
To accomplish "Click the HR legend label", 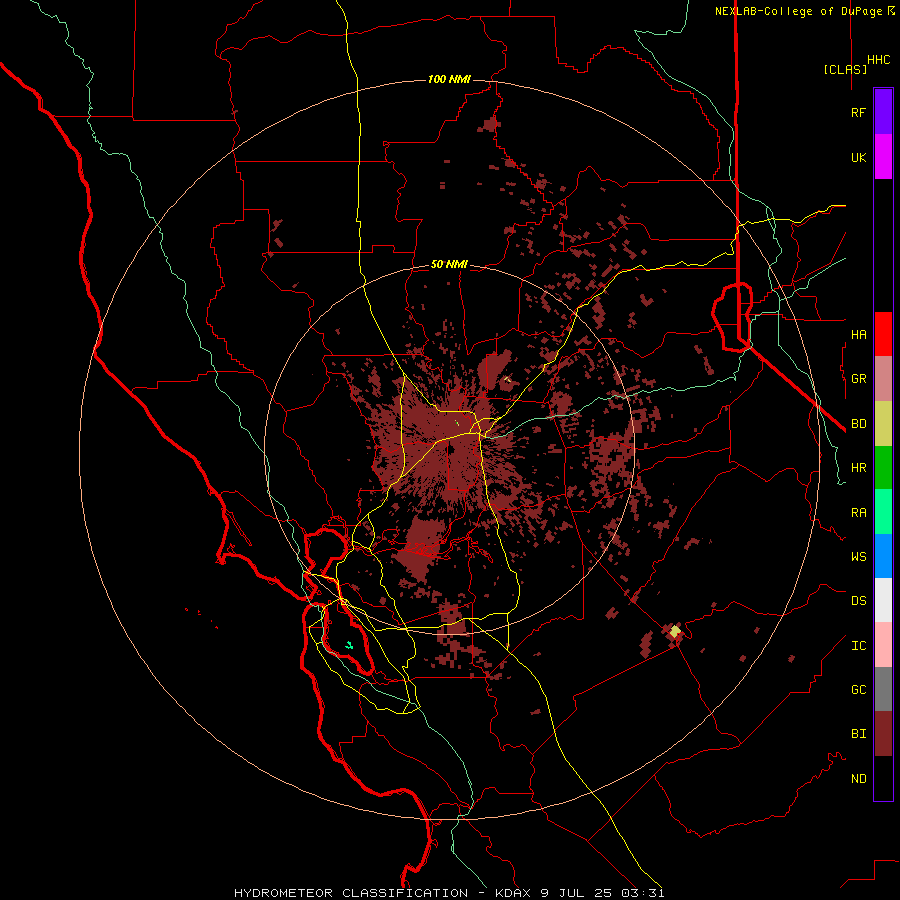I will click(858, 468).
